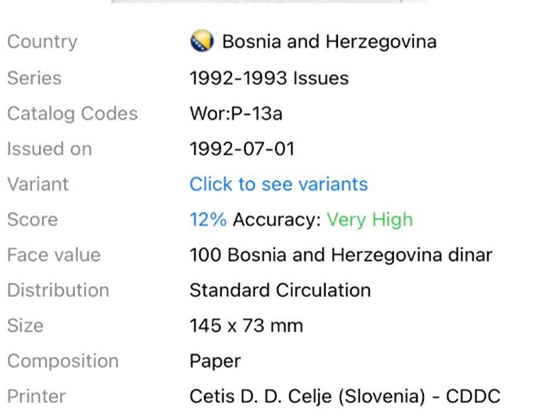Click the Standard Circulation distribution value

pos(280,290)
